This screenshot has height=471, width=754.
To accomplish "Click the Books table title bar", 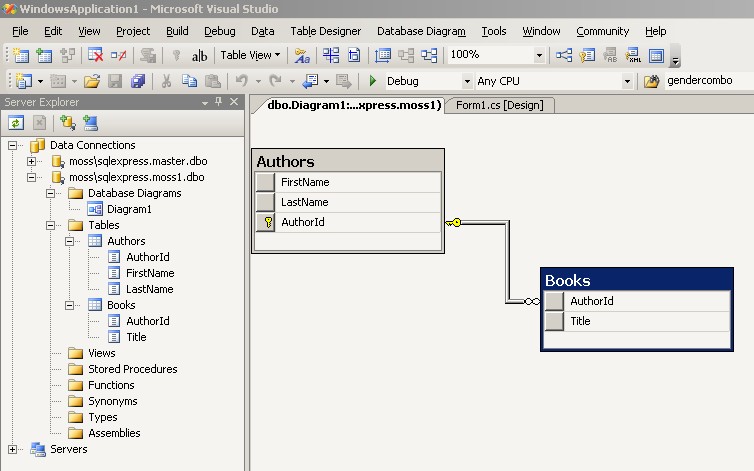I will point(637,280).
